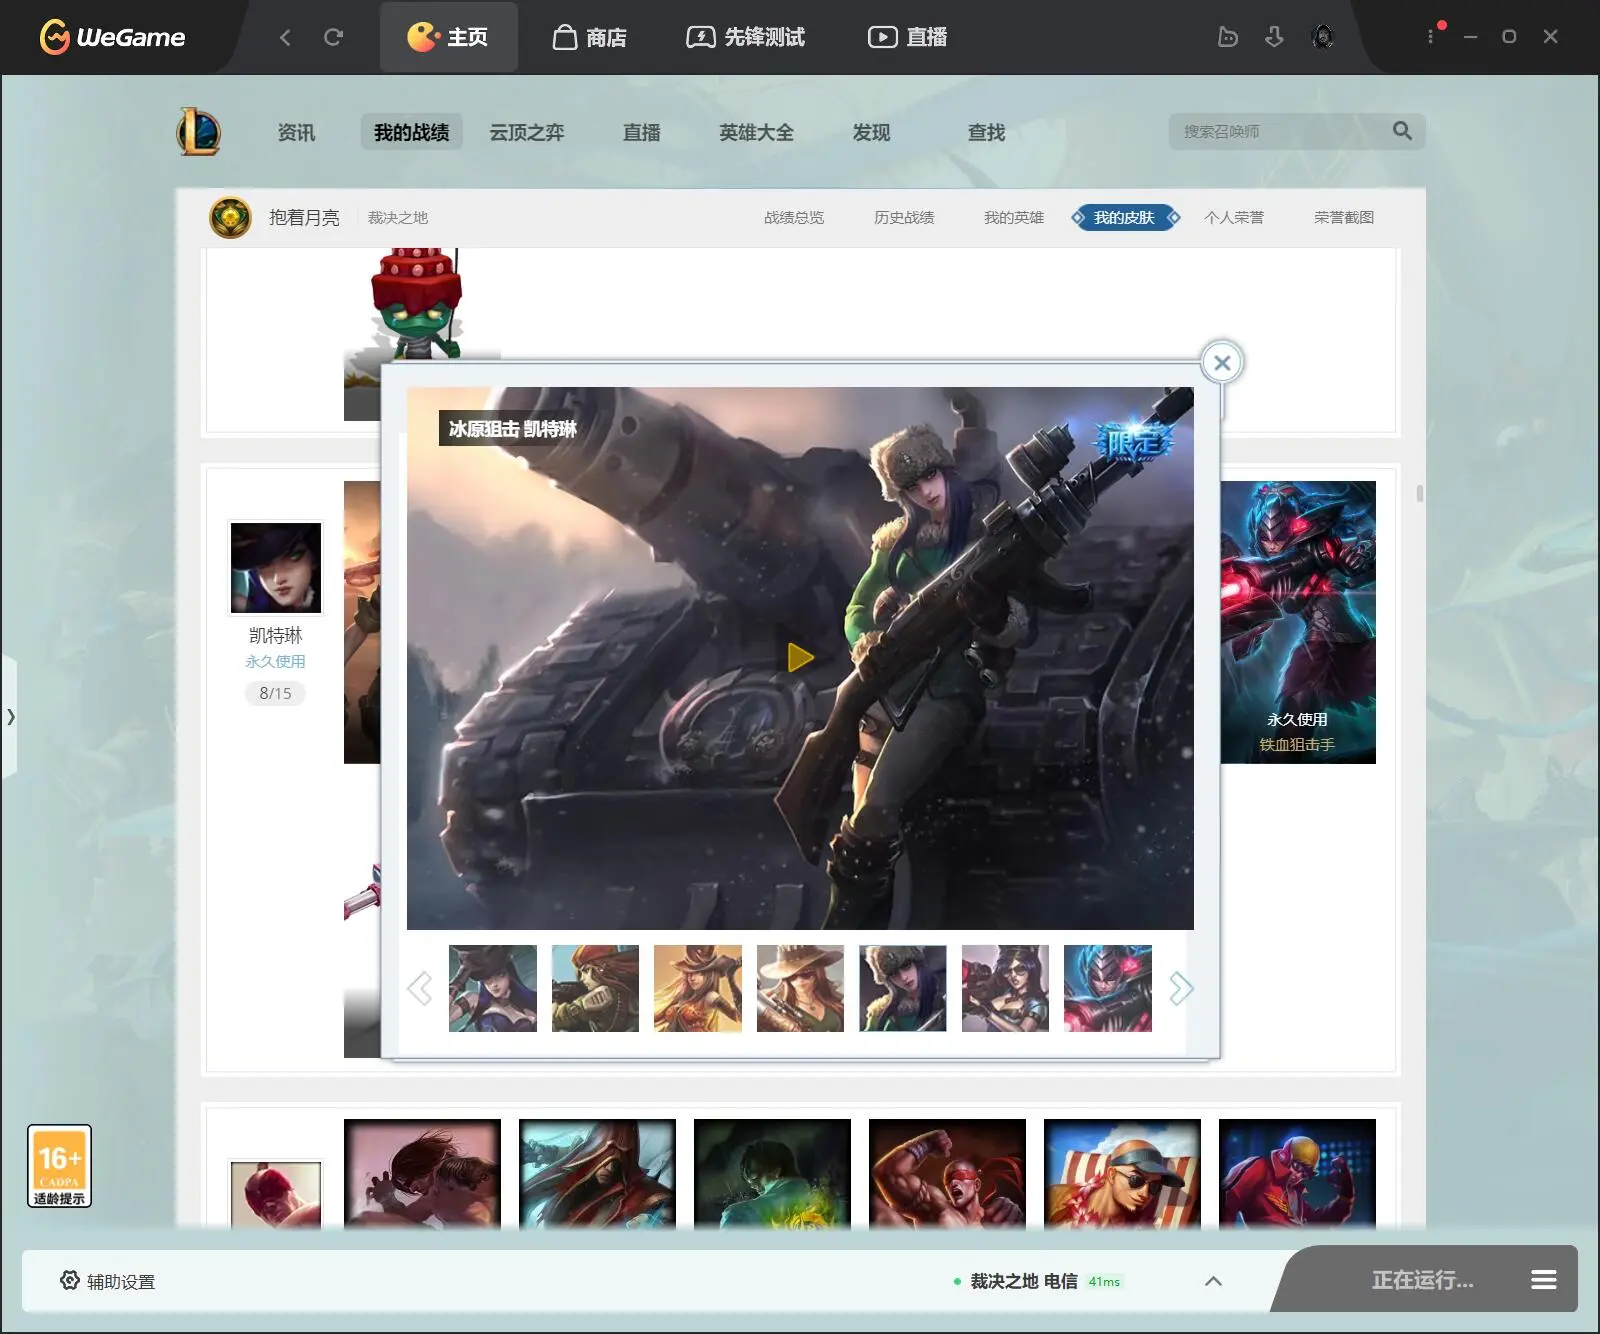
Task: Close the skin preview popup
Action: (x=1222, y=363)
